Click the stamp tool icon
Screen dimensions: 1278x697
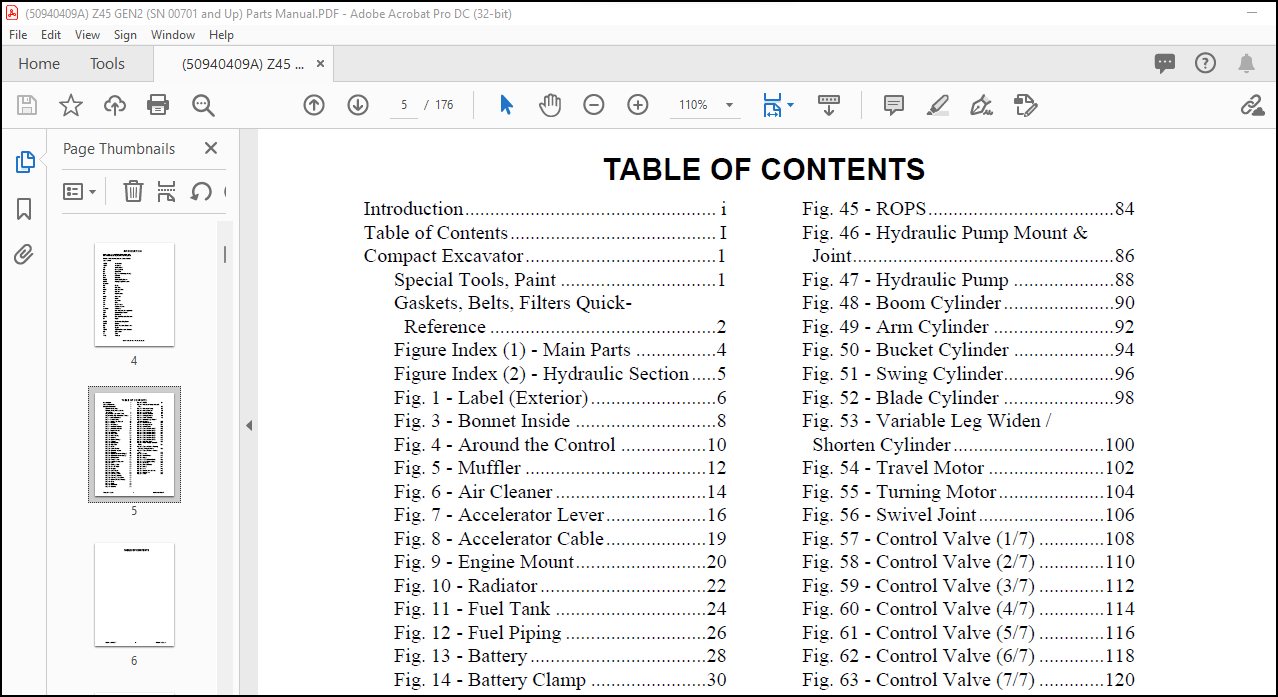(x=1025, y=105)
